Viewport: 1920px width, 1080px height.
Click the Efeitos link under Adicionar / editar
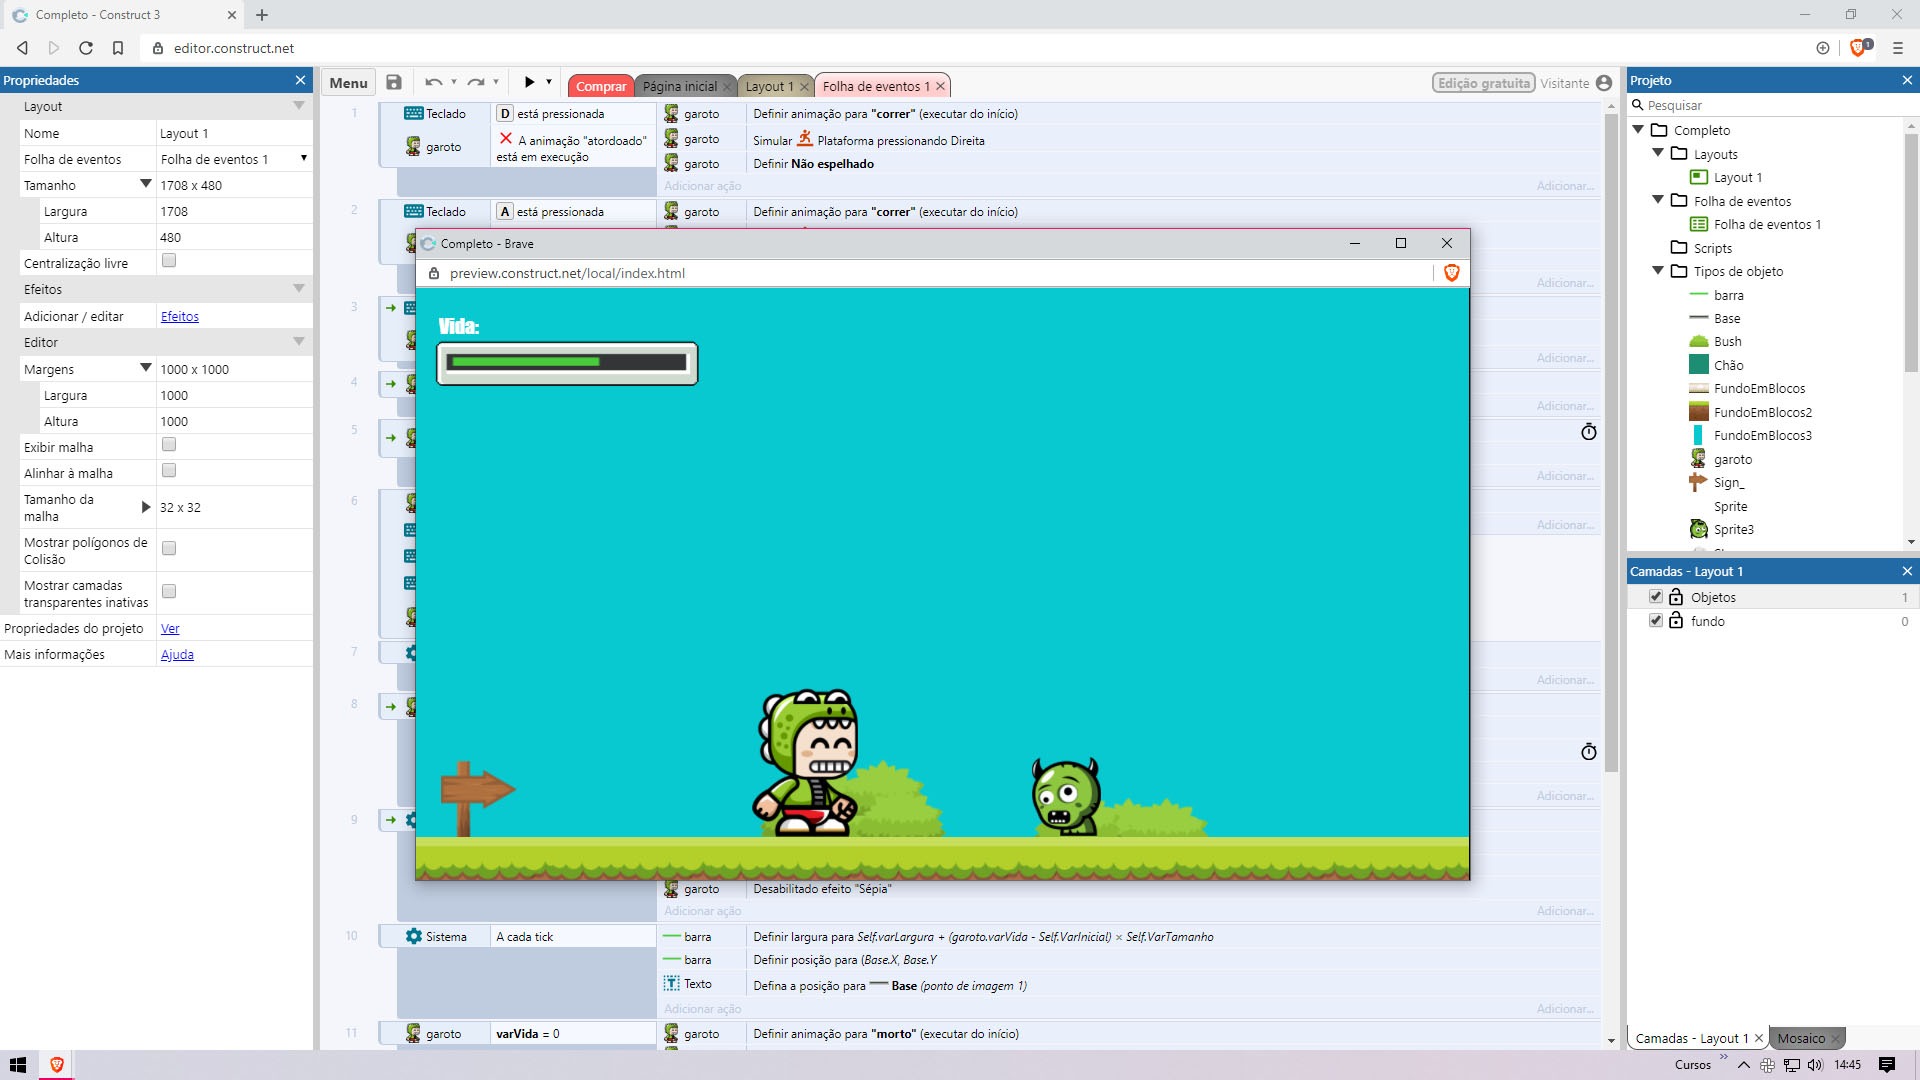click(179, 316)
